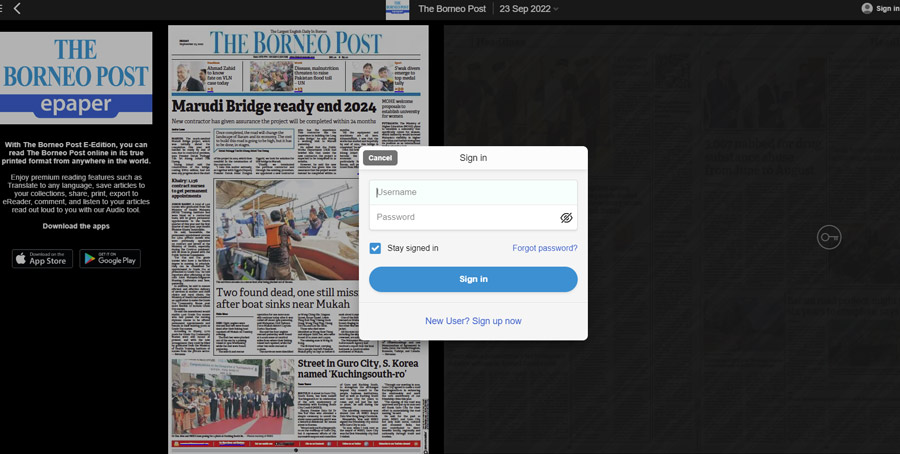Open New User? Sign up now link

click(473, 321)
